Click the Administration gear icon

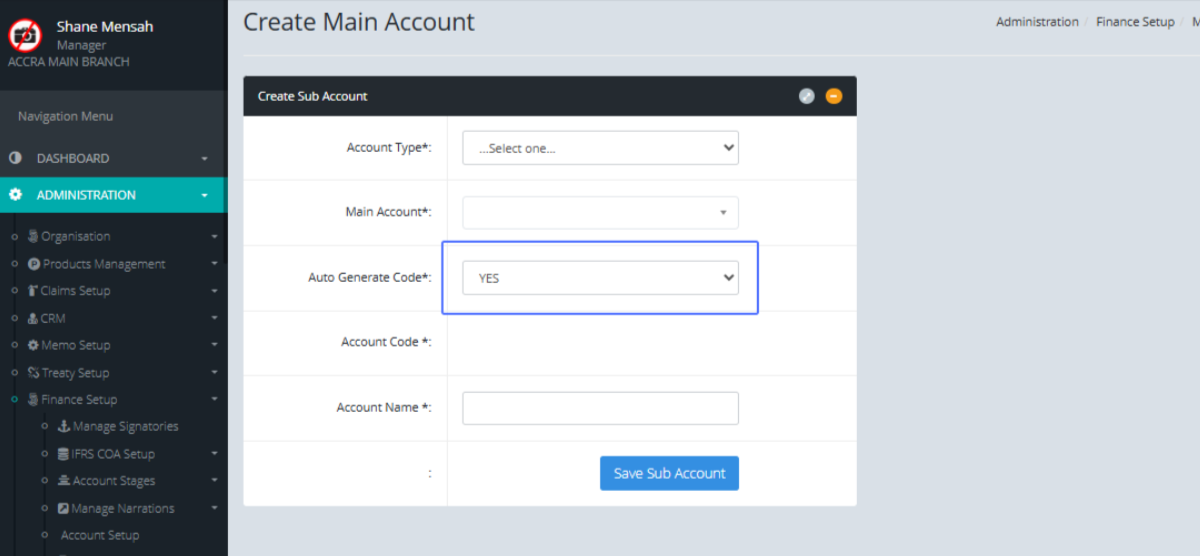coord(15,195)
